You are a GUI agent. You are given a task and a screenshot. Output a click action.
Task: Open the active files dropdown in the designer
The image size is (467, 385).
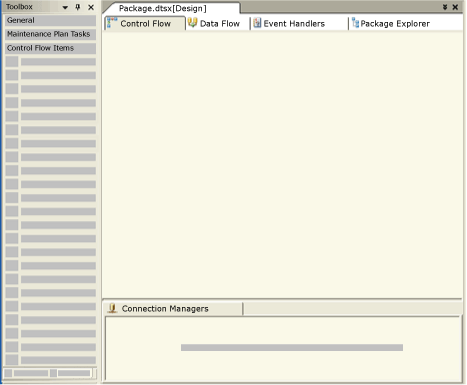(445, 7)
